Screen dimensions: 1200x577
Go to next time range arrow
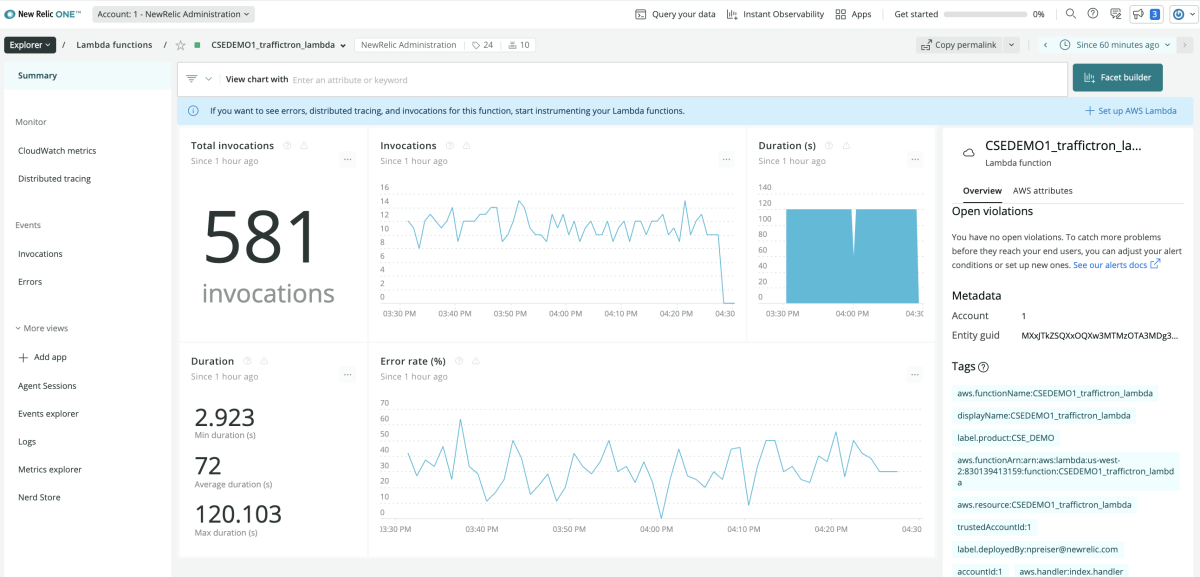point(1186,45)
